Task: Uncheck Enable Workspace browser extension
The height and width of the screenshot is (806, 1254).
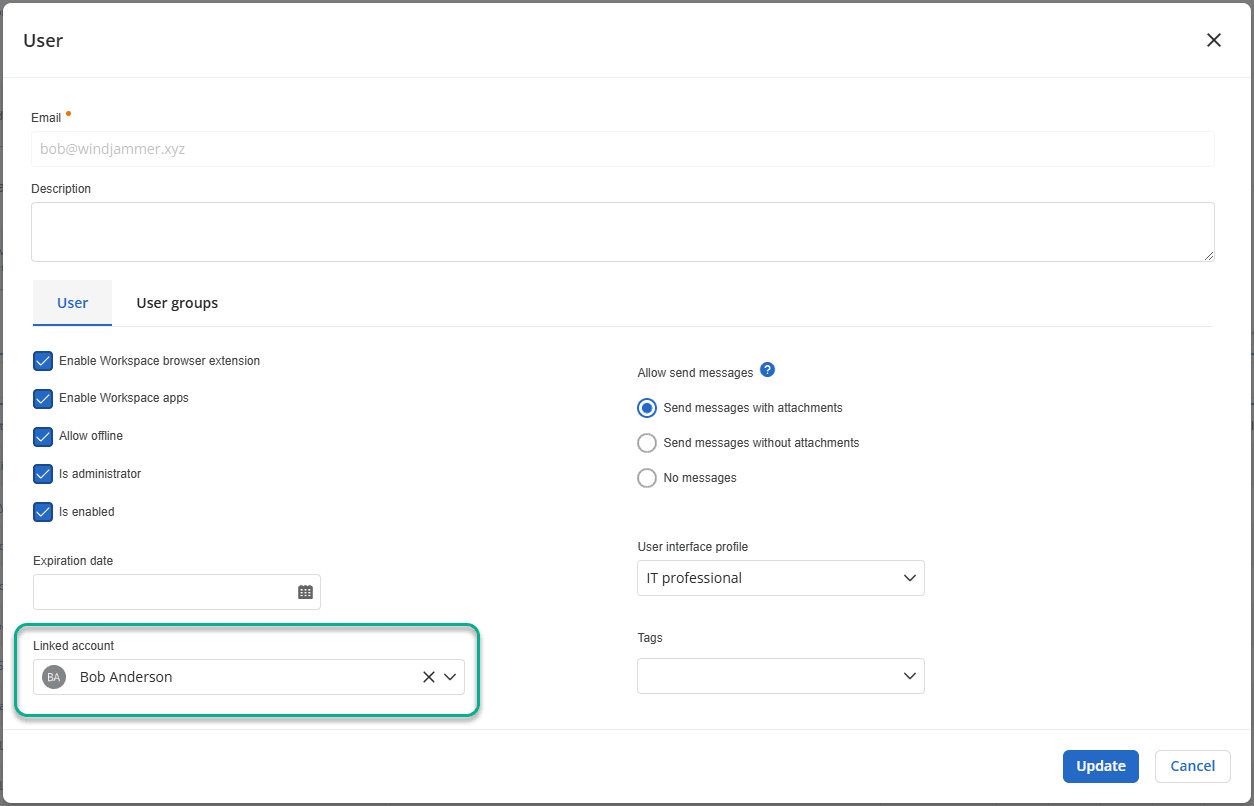Action: click(43, 361)
